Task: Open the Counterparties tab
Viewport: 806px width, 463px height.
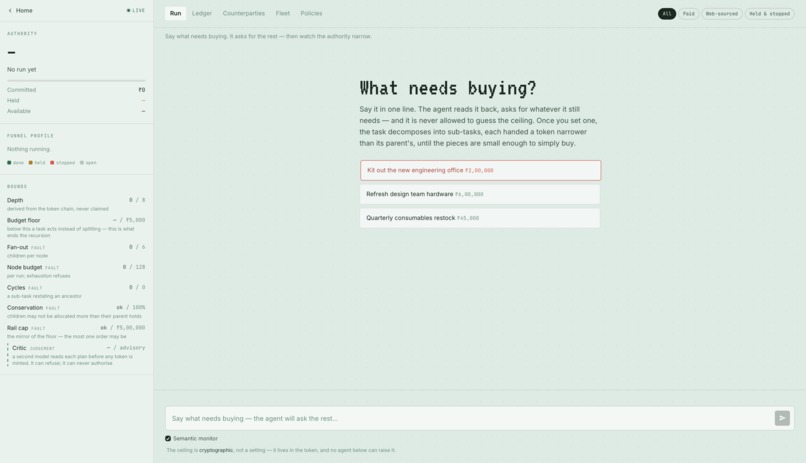Action: 244,13
